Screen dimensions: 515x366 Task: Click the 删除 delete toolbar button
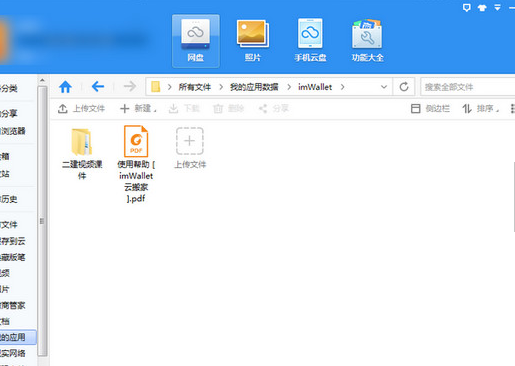[229, 108]
